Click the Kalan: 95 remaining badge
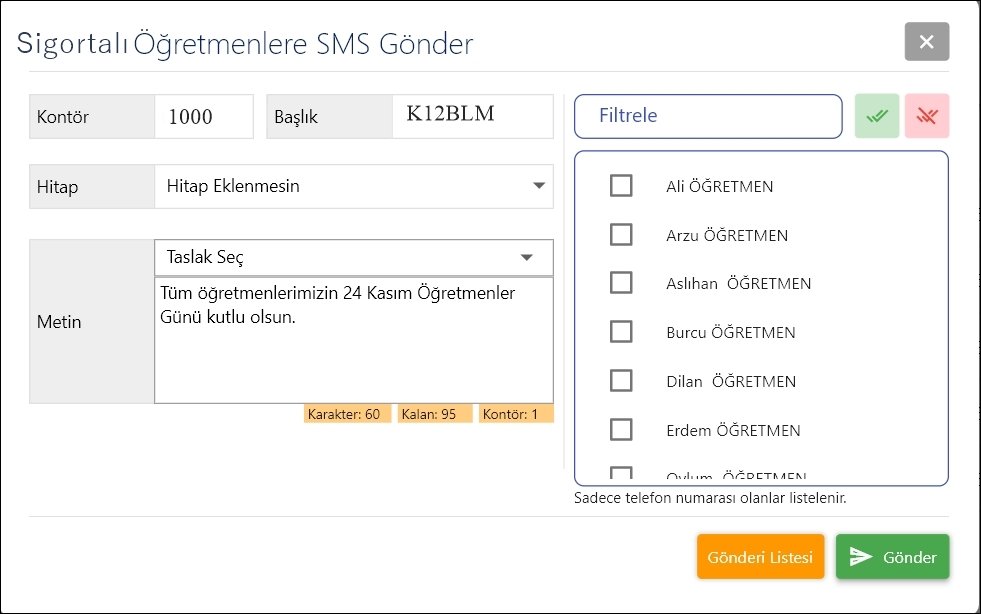This screenshot has height=614, width=981. click(434, 414)
